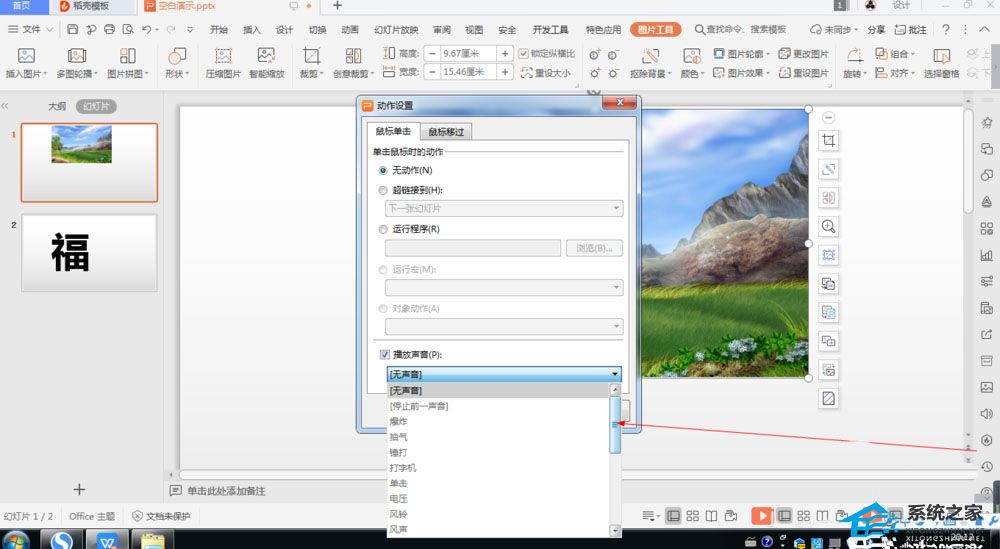Collapse the [无声音] sound dropdown
Viewport: 1000px width, 549px height.
tap(614, 373)
